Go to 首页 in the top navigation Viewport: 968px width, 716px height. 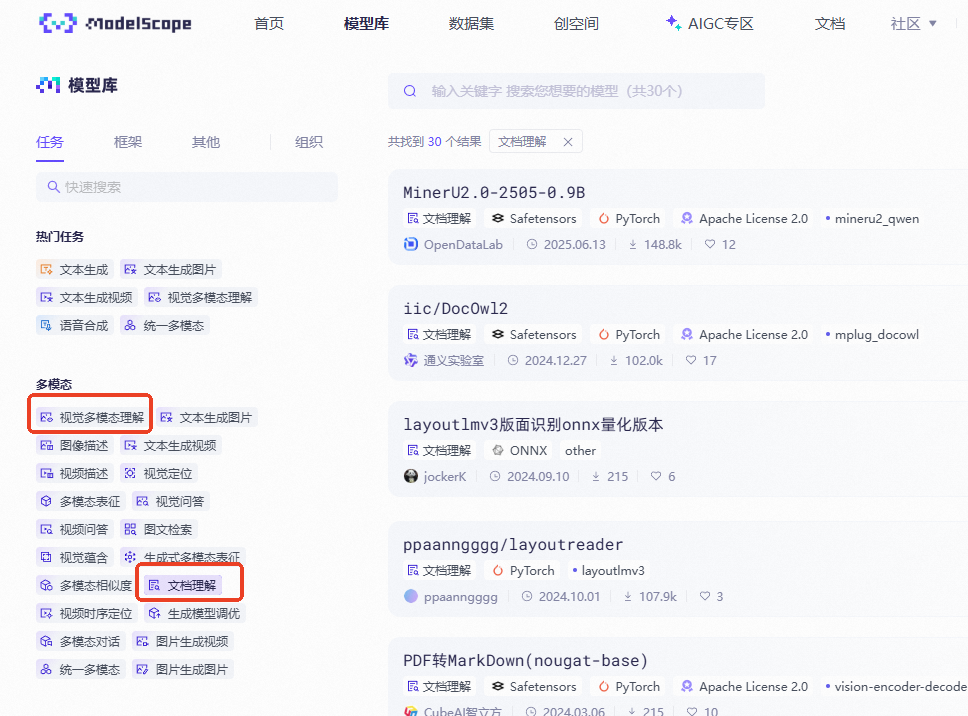pos(269,23)
